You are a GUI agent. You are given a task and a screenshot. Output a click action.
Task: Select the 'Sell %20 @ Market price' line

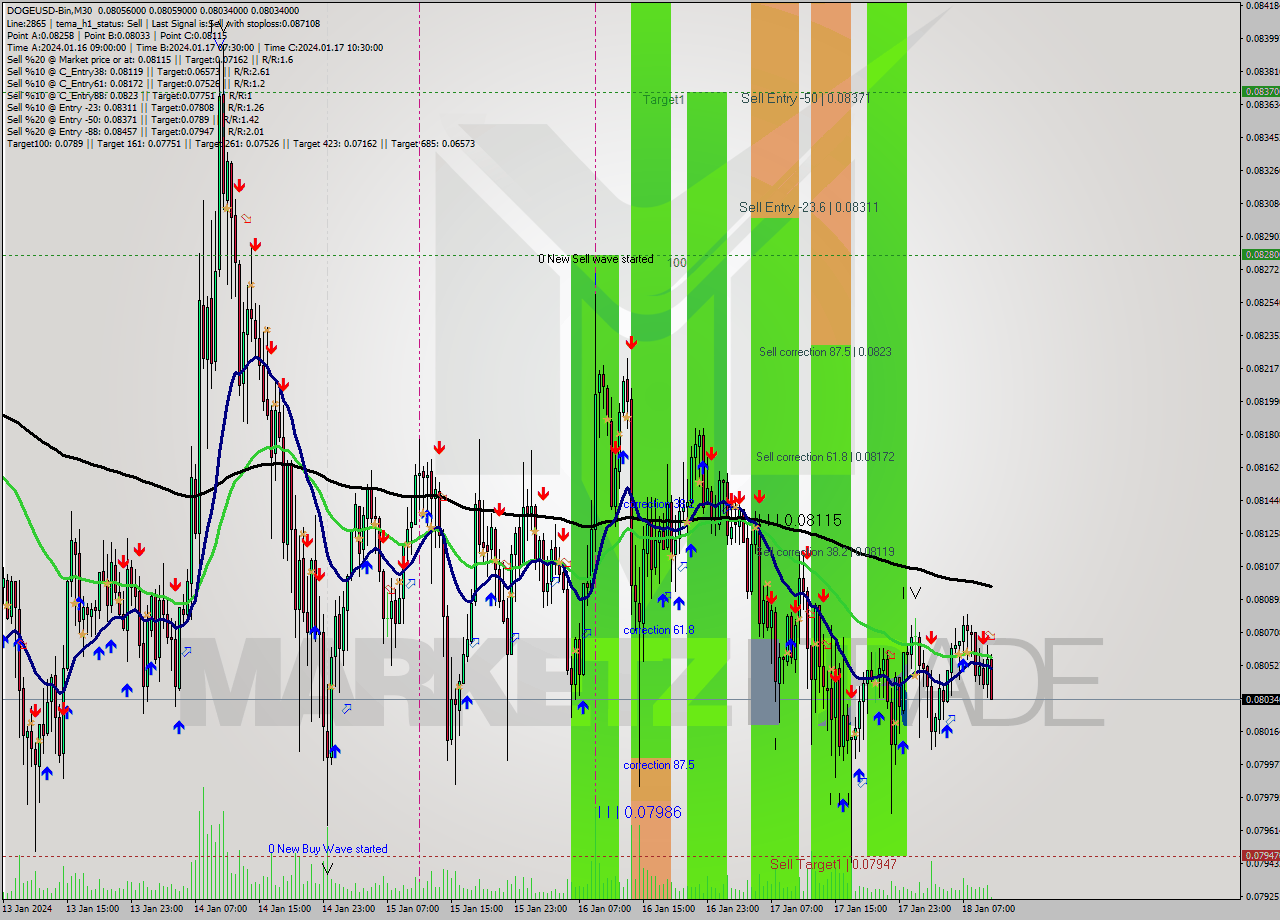click(x=149, y=59)
